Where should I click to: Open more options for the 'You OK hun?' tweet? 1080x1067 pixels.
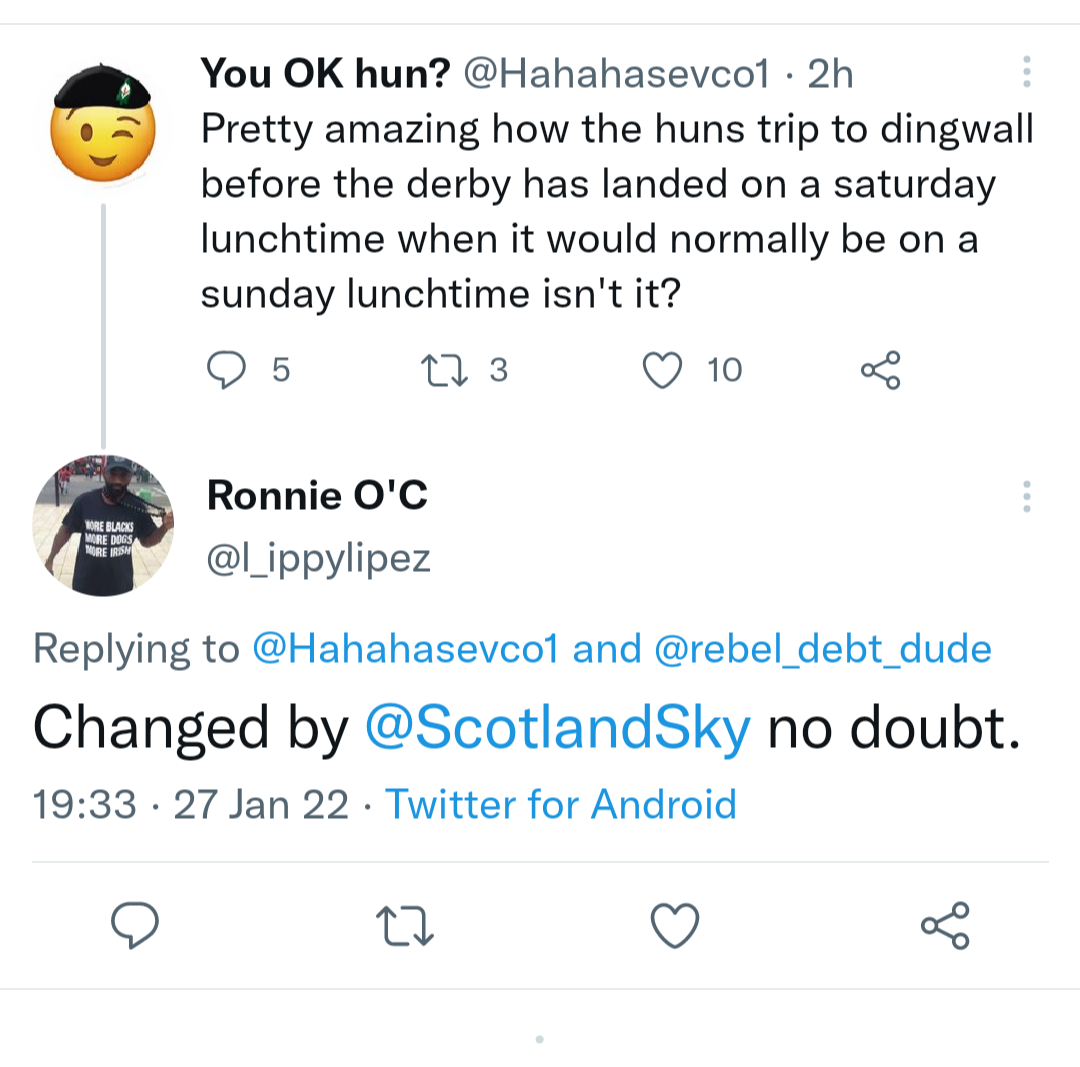click(x=1026, y=72)
